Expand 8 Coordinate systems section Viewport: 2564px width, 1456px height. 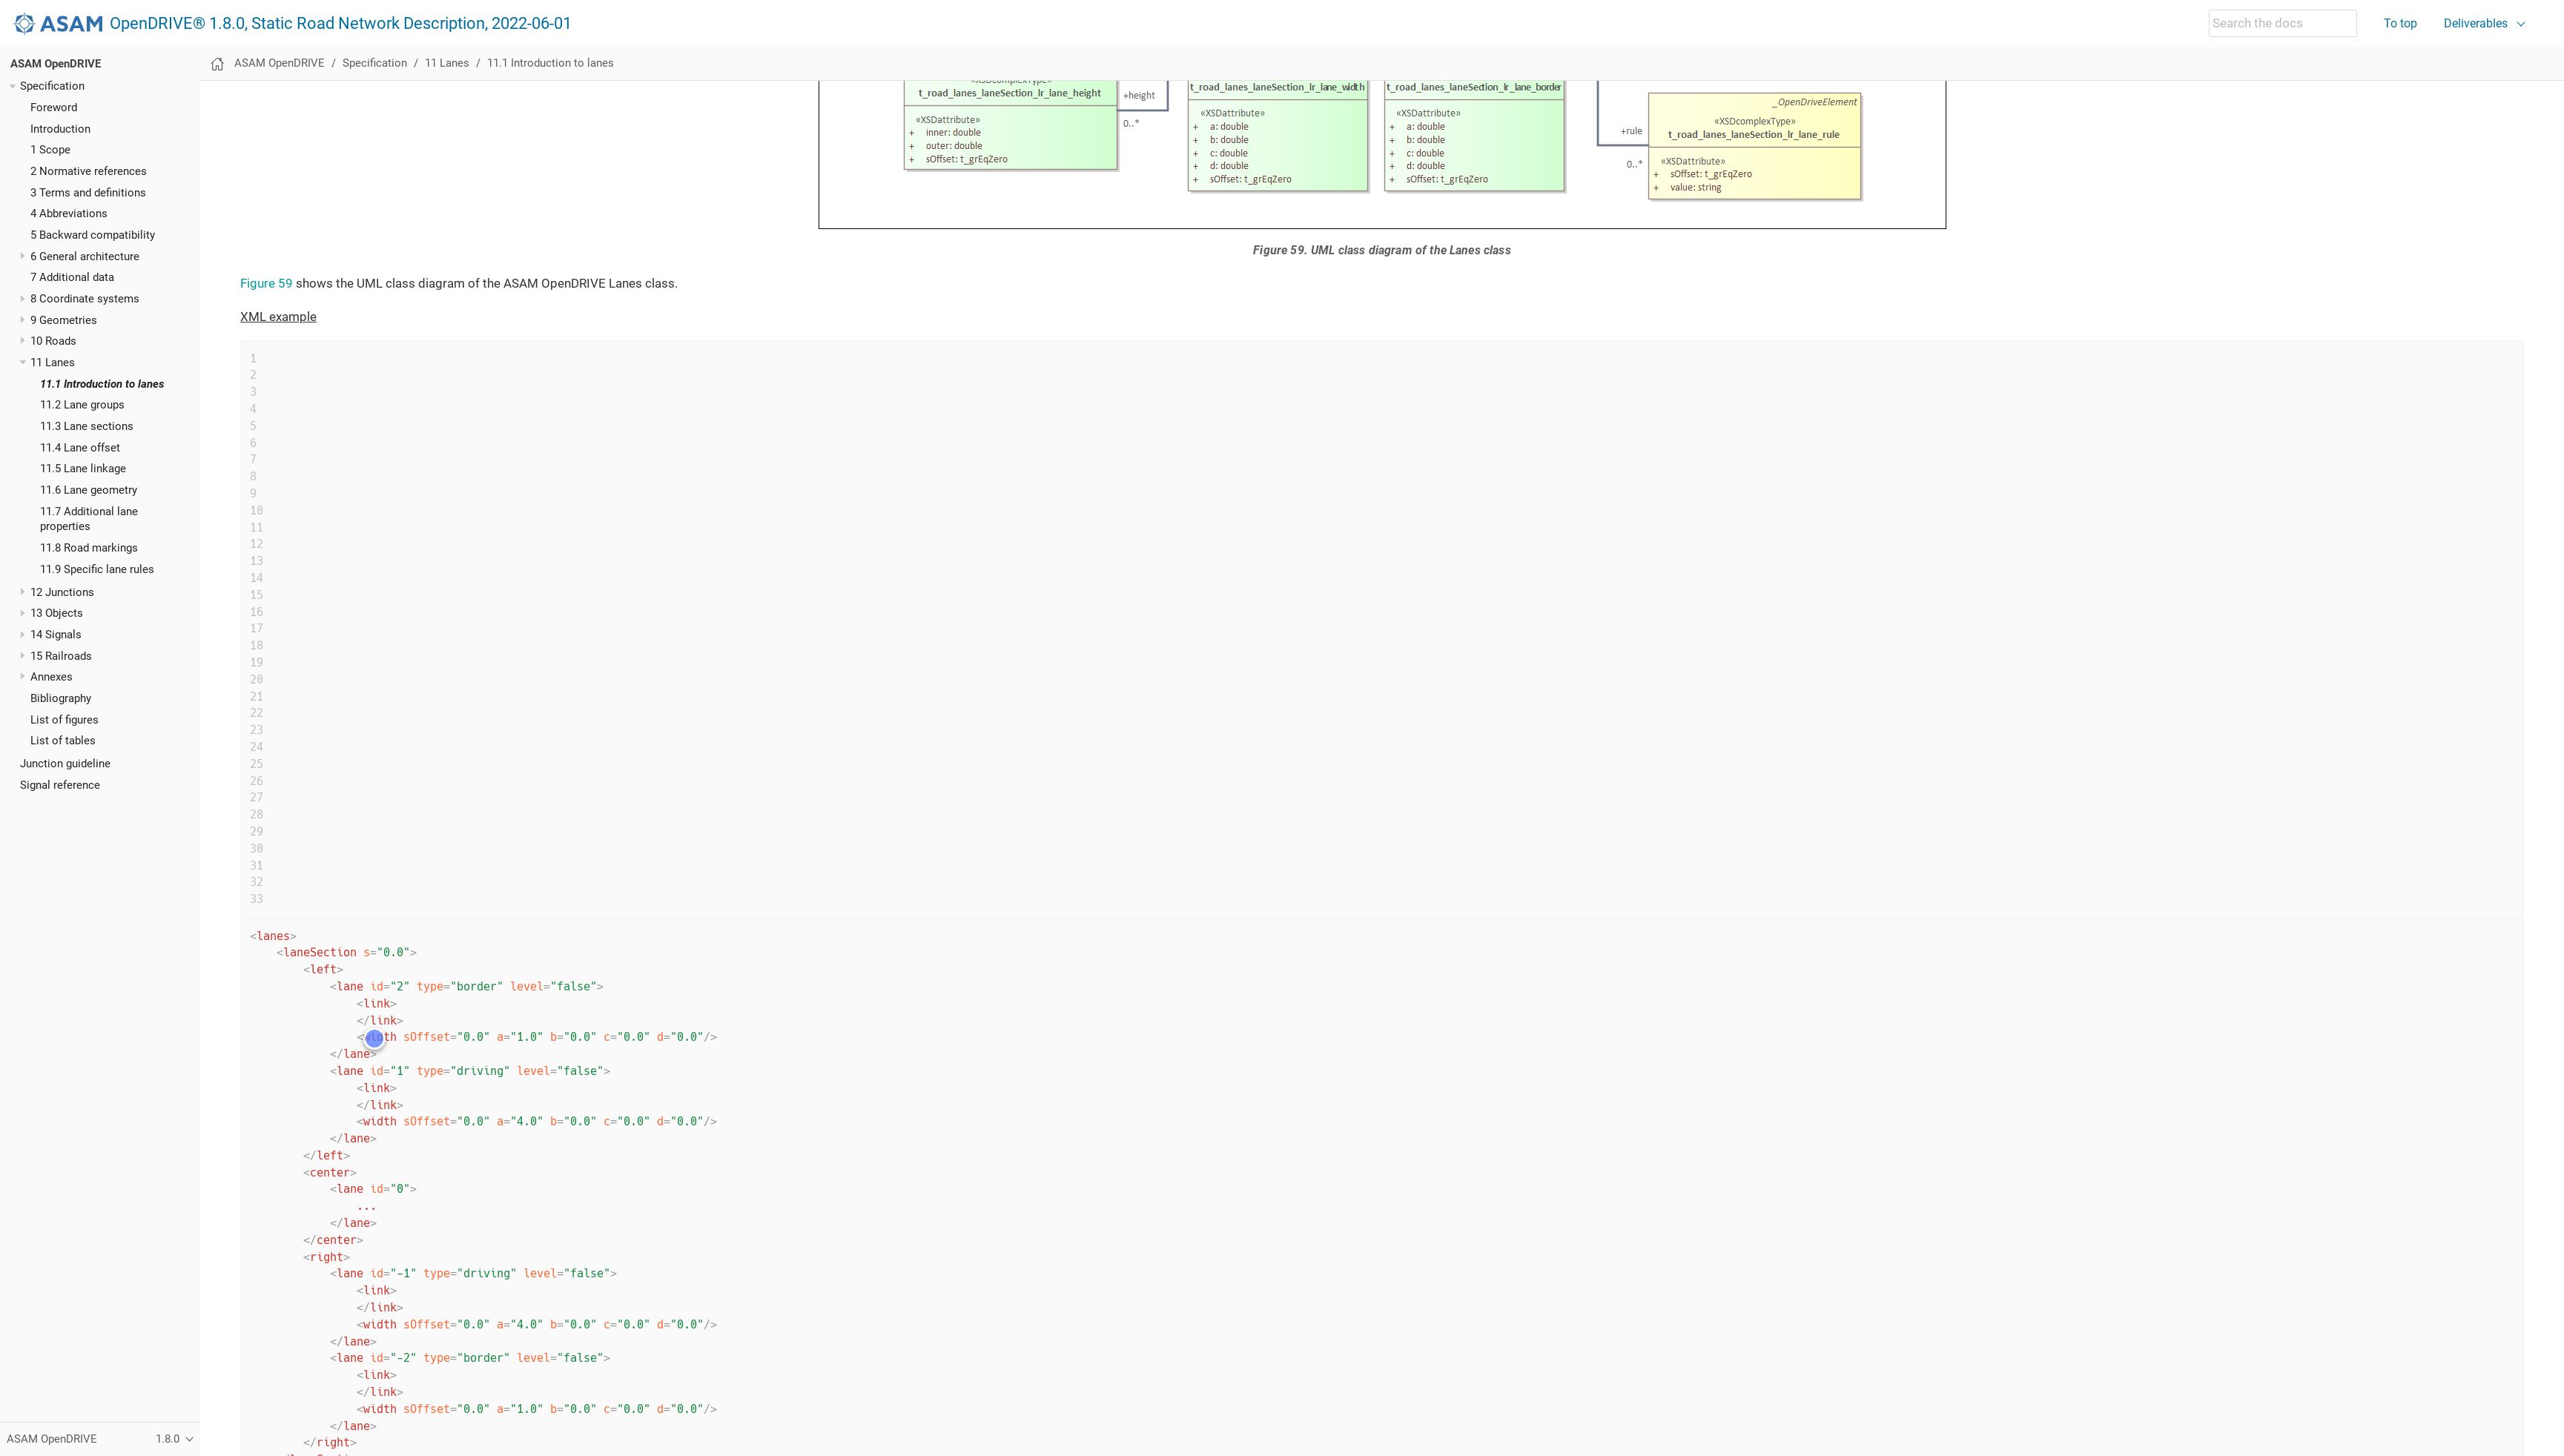(22, 298)
